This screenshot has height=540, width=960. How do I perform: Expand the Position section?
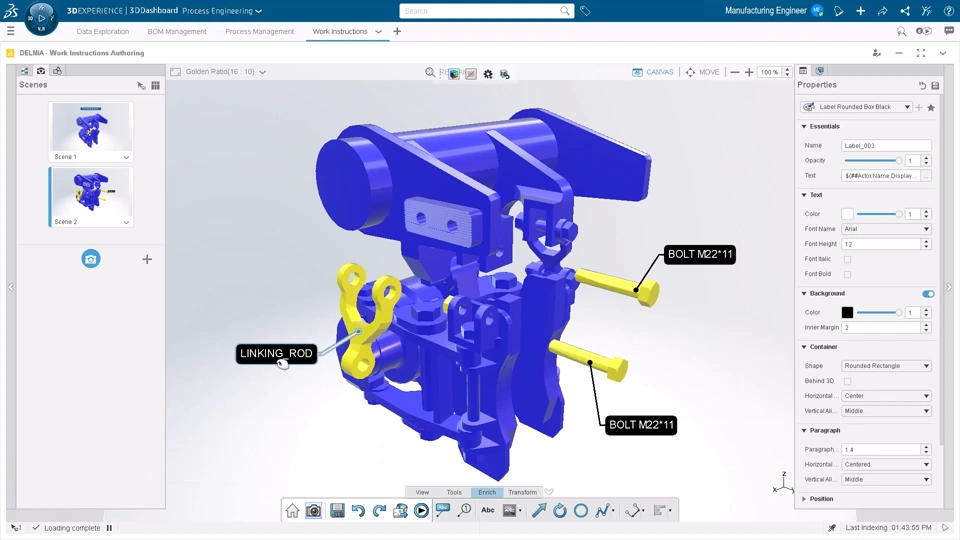coord(804,499)
